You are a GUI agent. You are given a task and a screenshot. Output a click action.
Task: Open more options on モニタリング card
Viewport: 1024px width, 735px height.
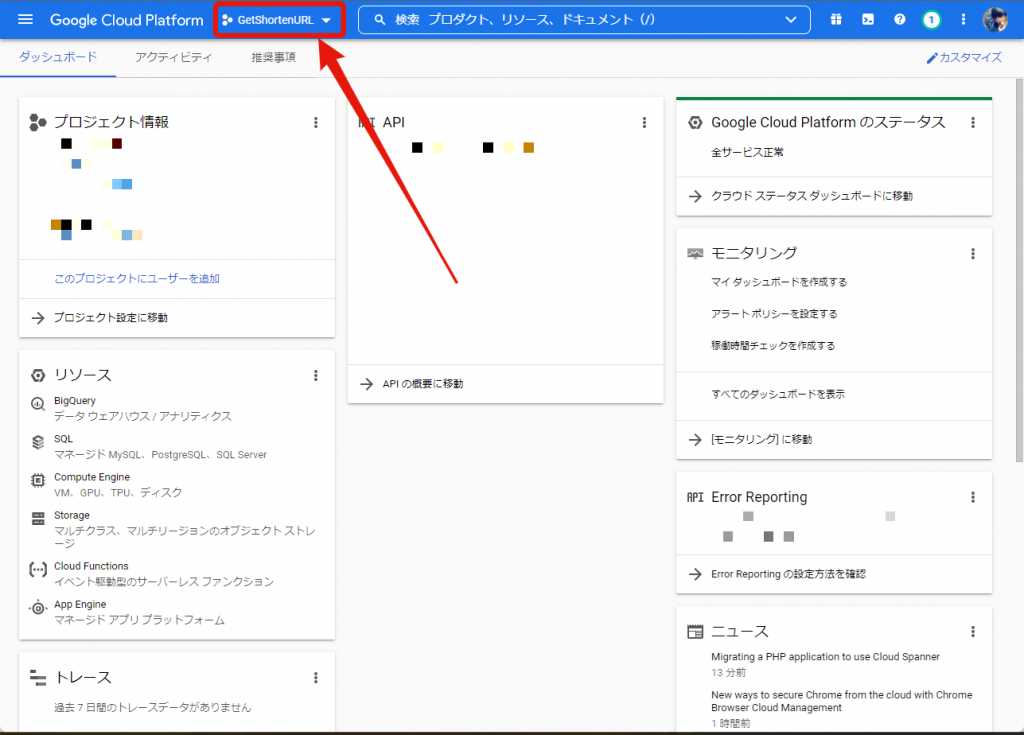pyautogui.click(x=973, y=254)
